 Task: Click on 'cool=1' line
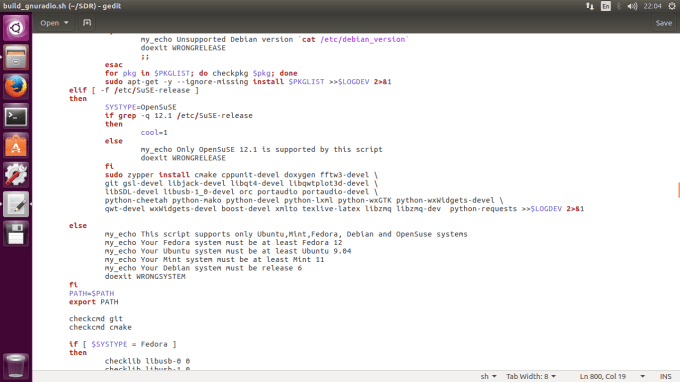(x=154, y=133)
